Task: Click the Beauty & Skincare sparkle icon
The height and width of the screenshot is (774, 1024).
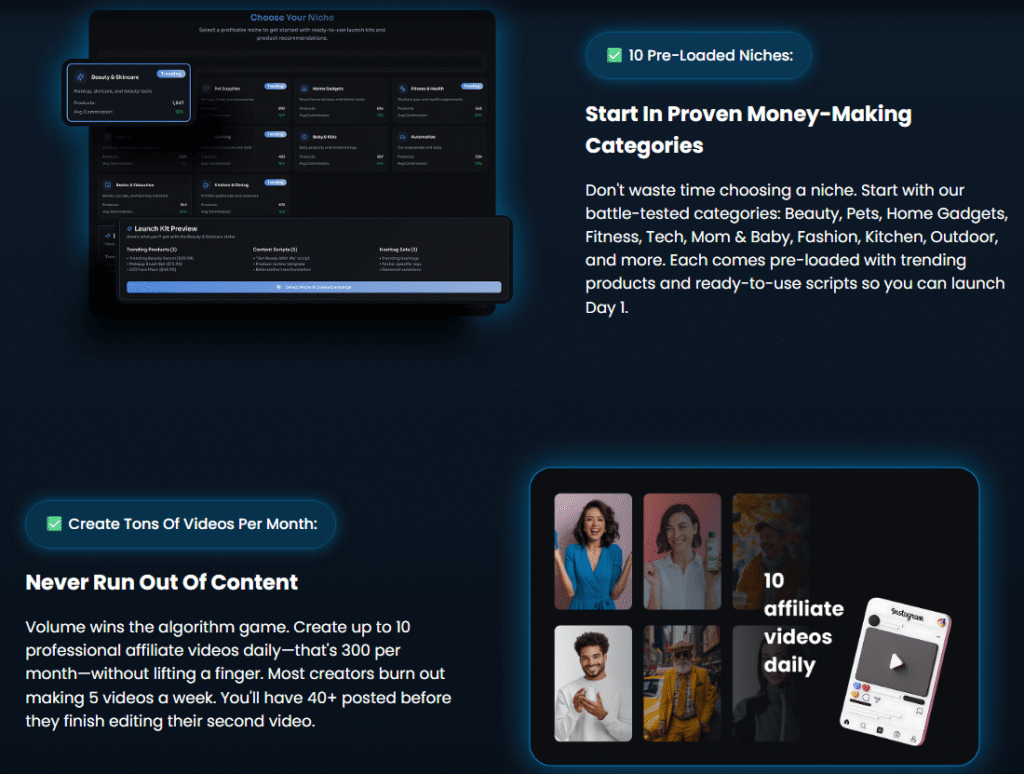Action: tap(80, 77)
